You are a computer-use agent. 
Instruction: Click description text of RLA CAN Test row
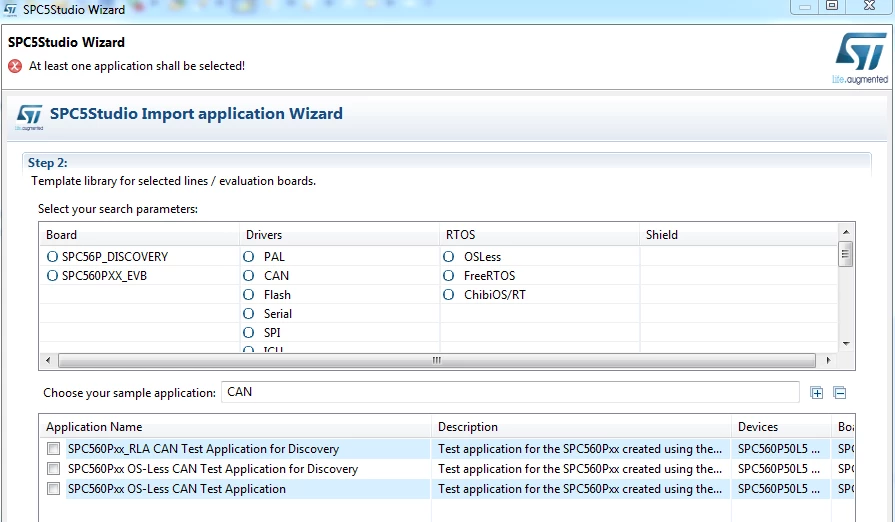click(x=579, y=449)
